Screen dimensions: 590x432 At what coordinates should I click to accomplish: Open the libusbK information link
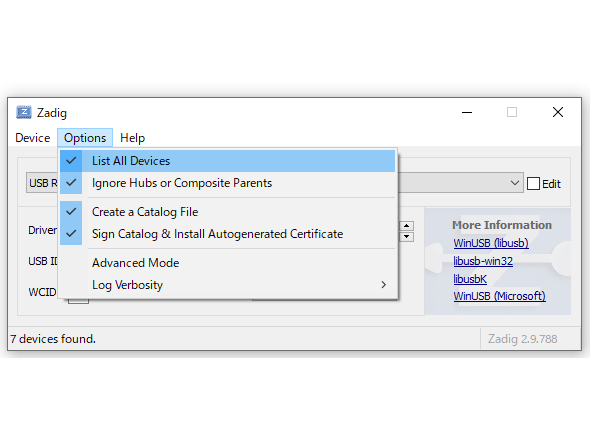(x=470, y=279)
